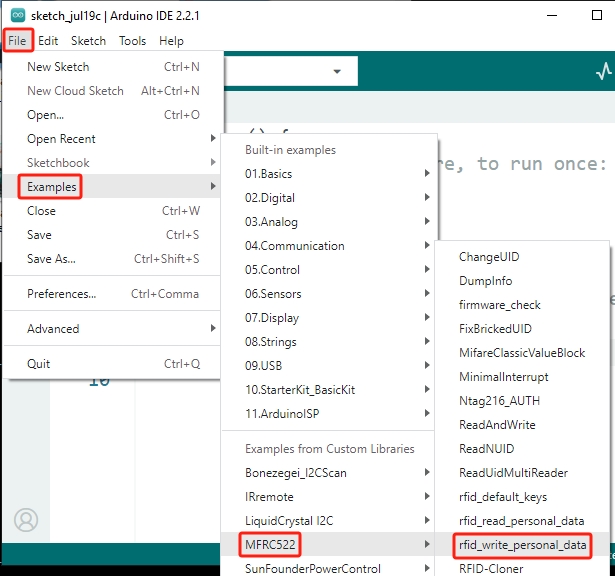
Task: Expand Bonezegei_I2CScan library examples
Action: point(329,473)
